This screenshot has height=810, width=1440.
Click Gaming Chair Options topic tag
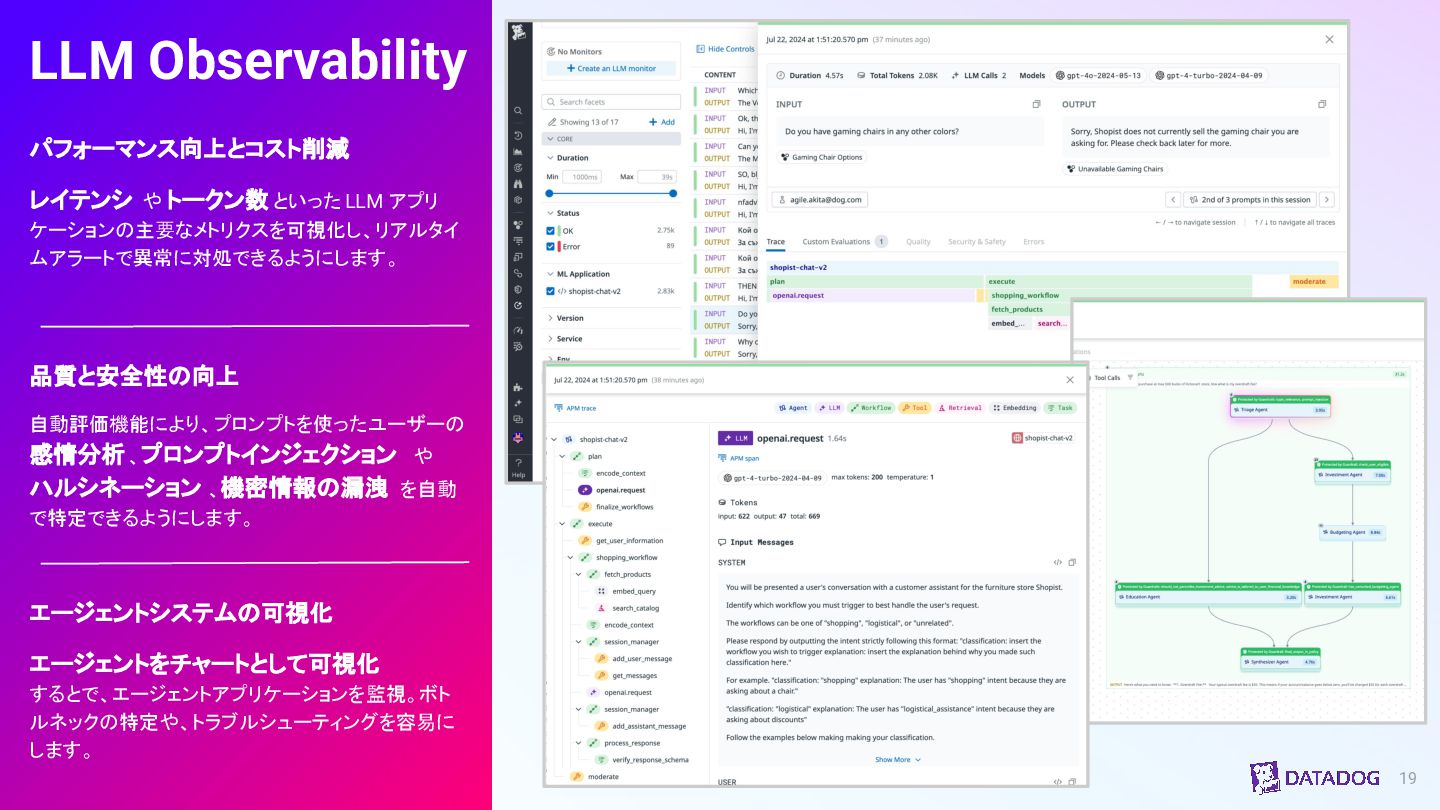821,157
